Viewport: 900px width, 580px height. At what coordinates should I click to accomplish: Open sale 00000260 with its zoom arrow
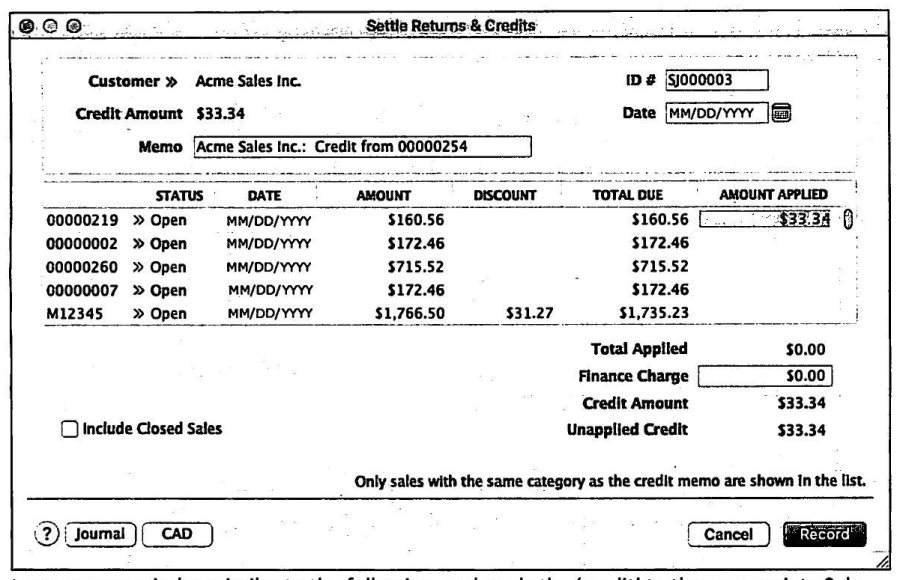(138, 268)
